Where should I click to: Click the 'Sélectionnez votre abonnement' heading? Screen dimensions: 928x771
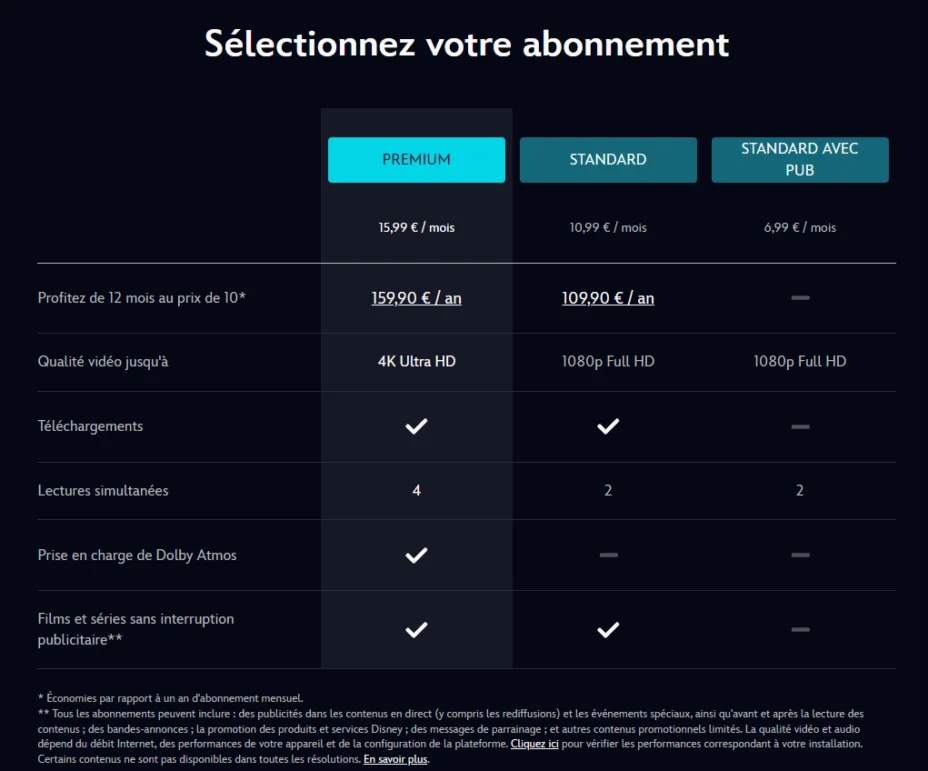466,44
